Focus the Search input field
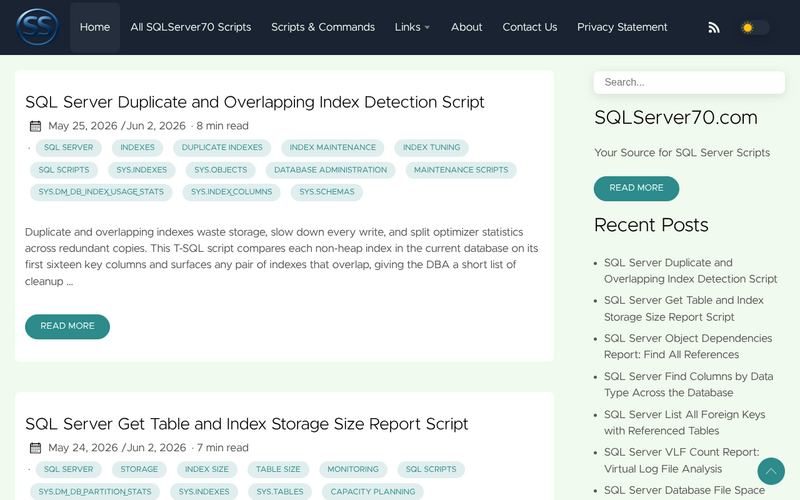 689,82
